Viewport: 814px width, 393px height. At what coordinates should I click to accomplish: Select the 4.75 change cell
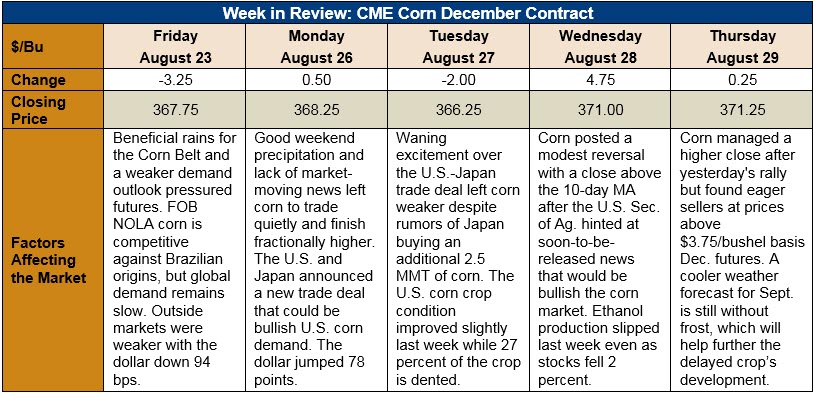600,80
